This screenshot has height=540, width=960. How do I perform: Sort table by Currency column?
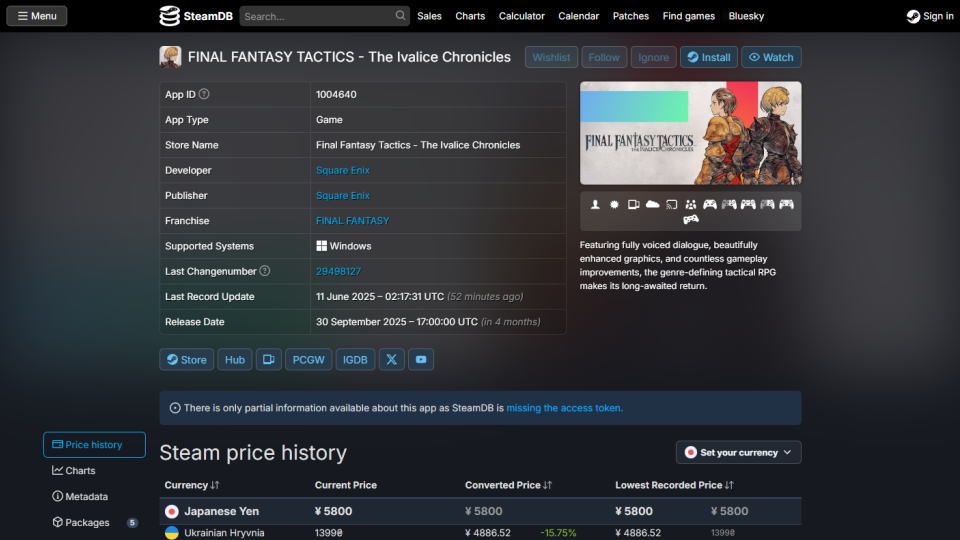click(x=192, y=485)
